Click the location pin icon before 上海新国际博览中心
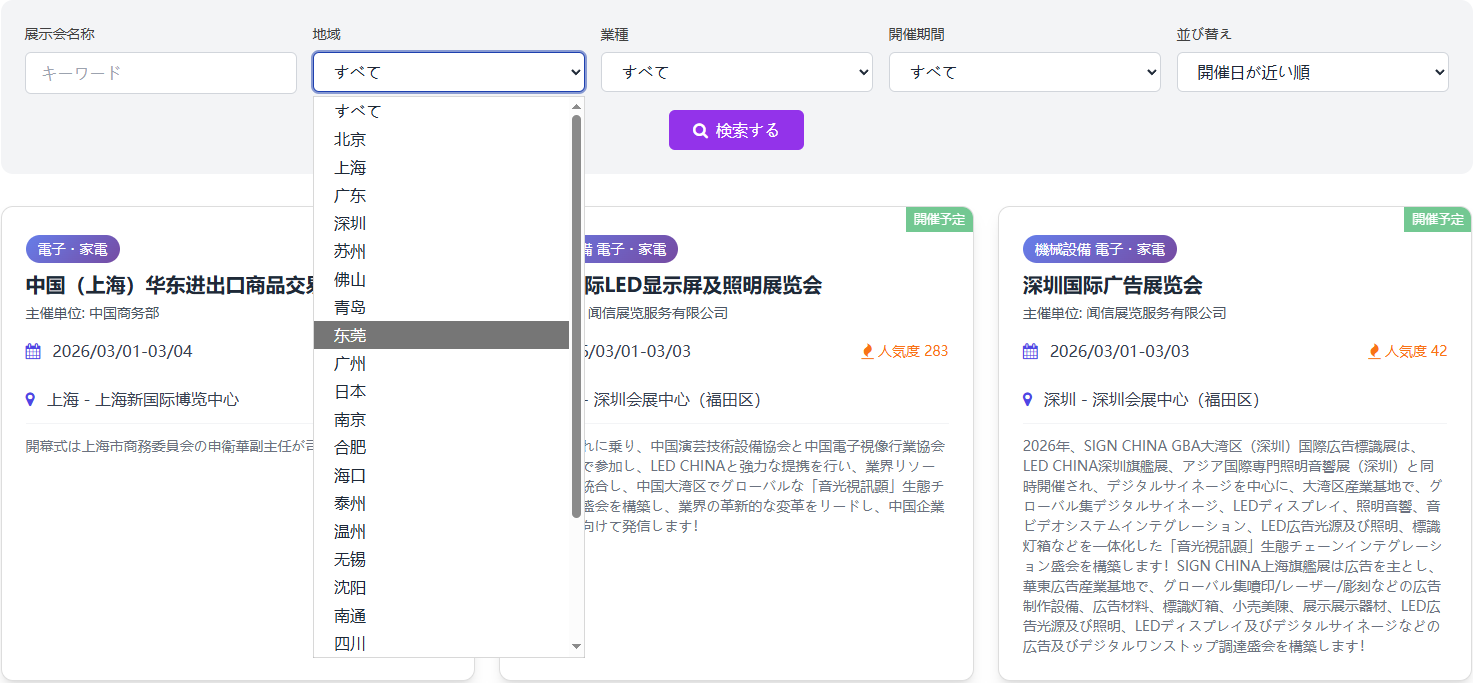 point(30,399)
